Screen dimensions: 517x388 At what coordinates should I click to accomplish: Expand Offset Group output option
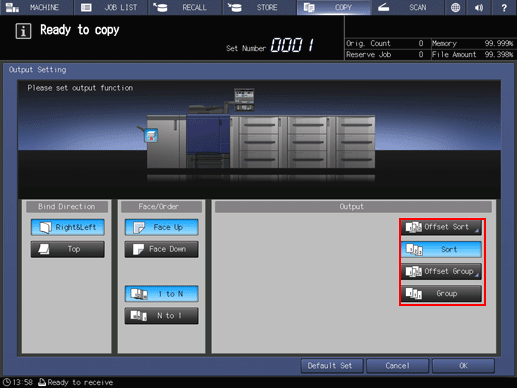tap(441, 271)
